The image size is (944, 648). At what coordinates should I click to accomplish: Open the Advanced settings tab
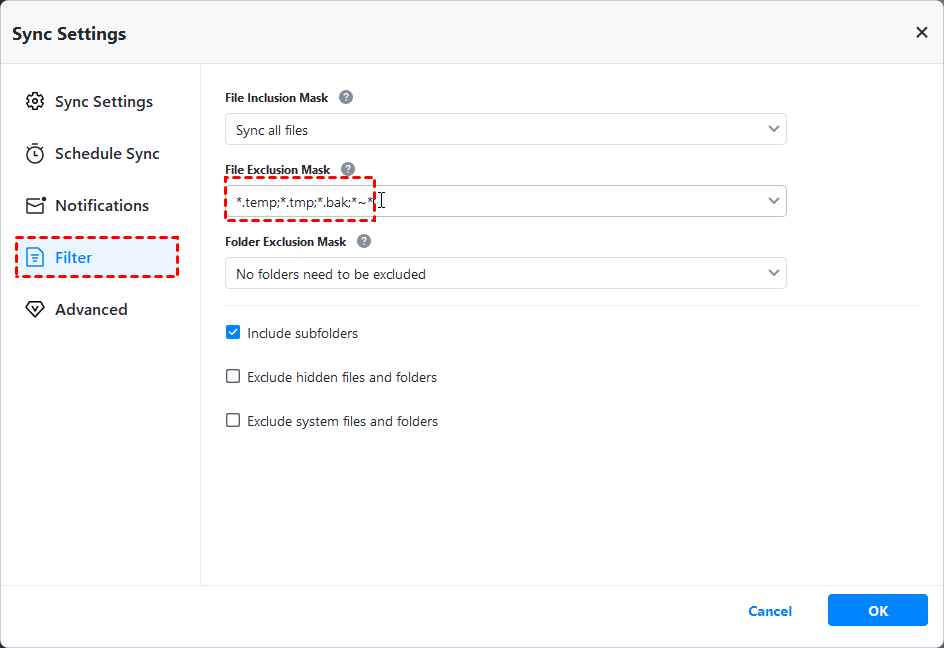point(91,310)
